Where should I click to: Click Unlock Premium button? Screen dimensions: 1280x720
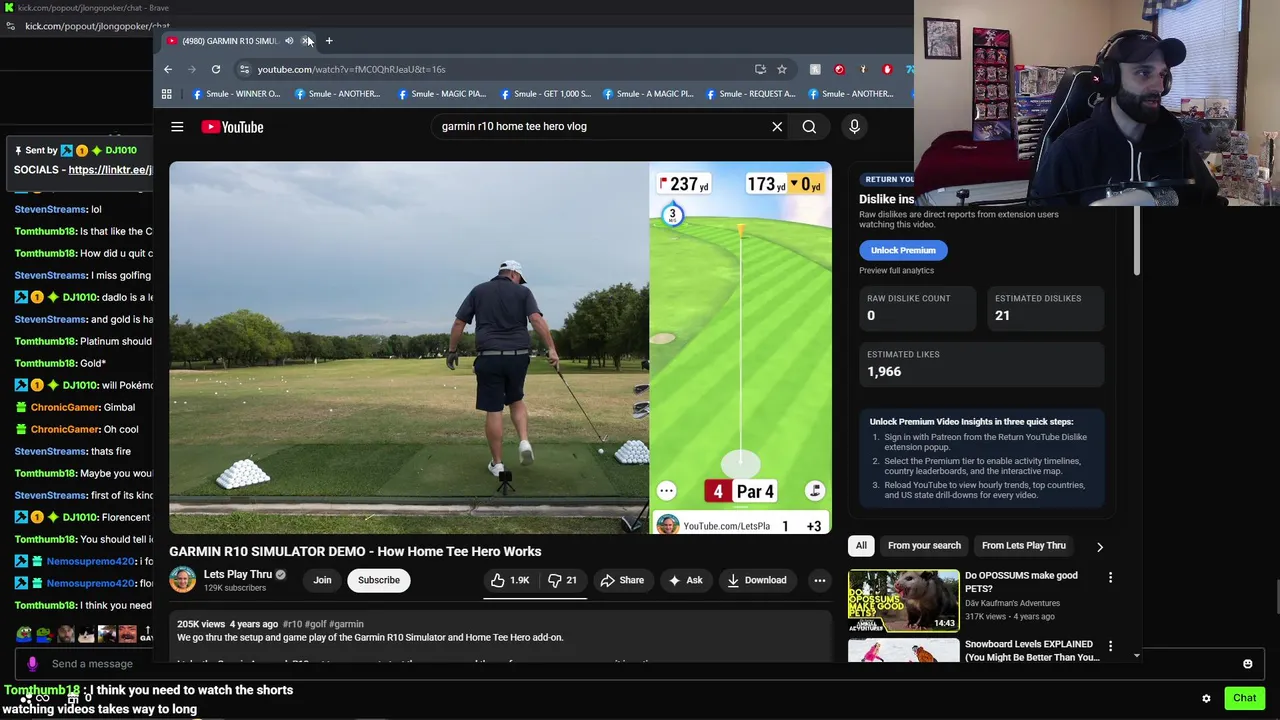click(x=903, y=250)
